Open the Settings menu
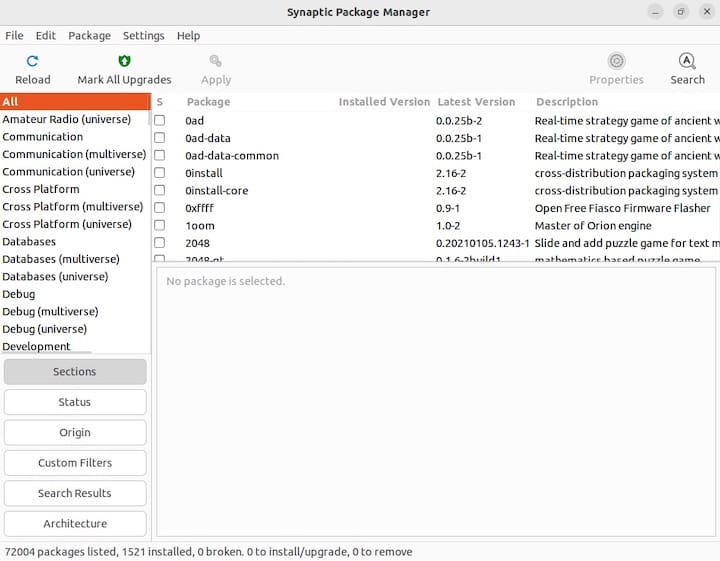Image resolution: width=720 pixels, height=561 pixels. 143,35
